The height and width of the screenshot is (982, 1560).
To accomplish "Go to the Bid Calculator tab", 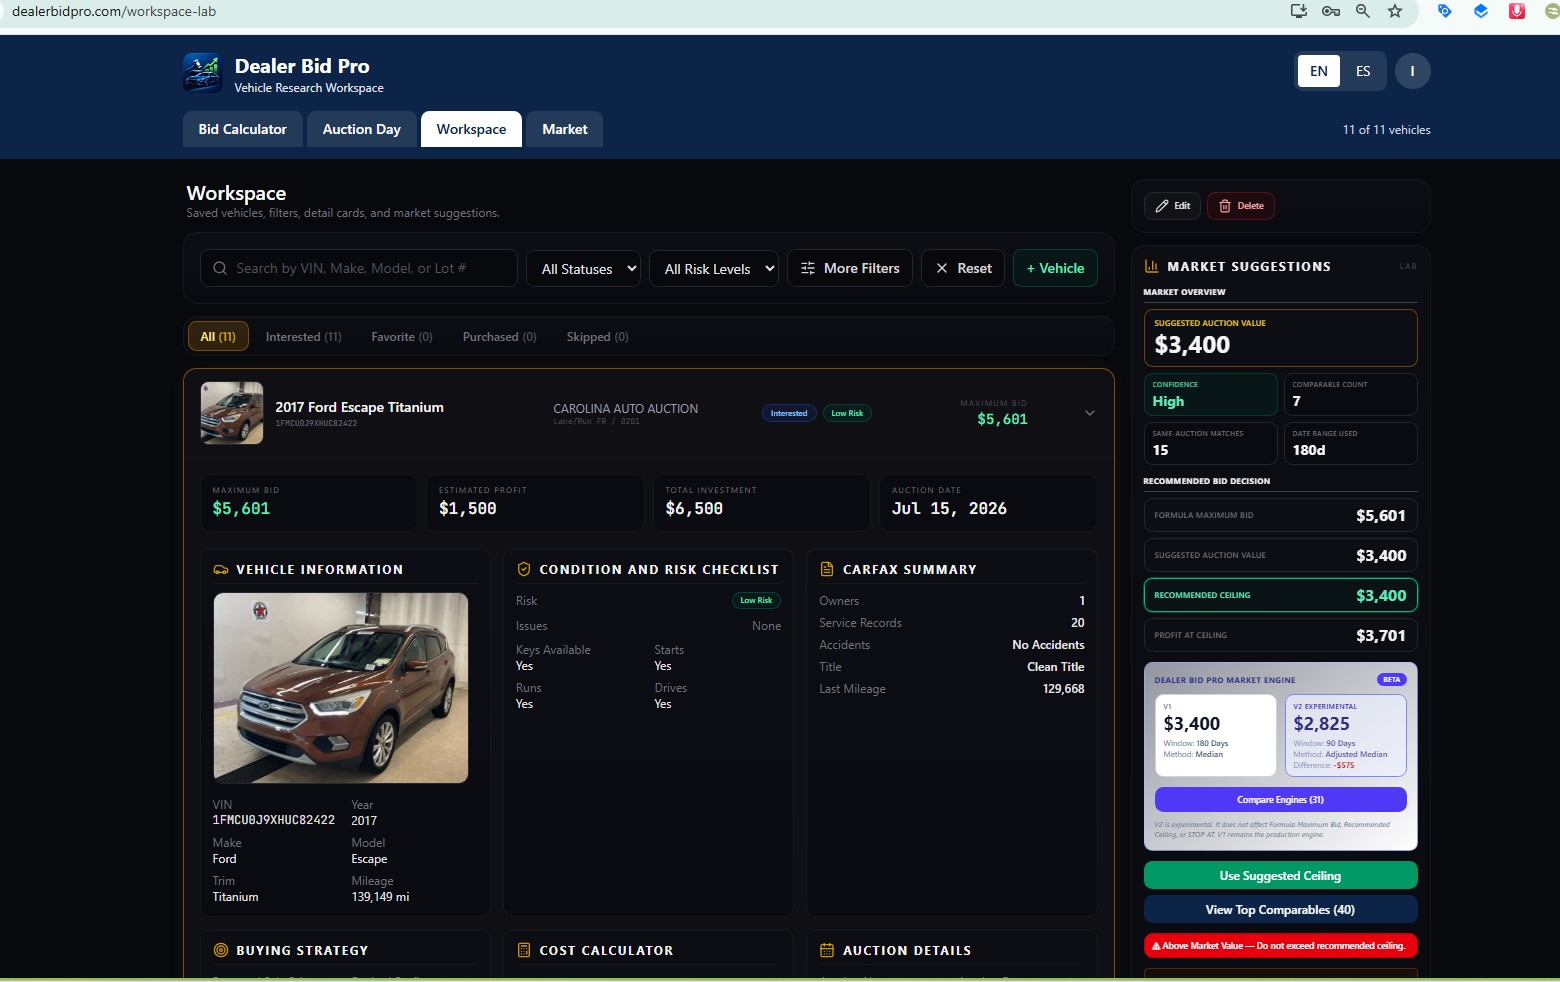I will [x=243, y=129].
